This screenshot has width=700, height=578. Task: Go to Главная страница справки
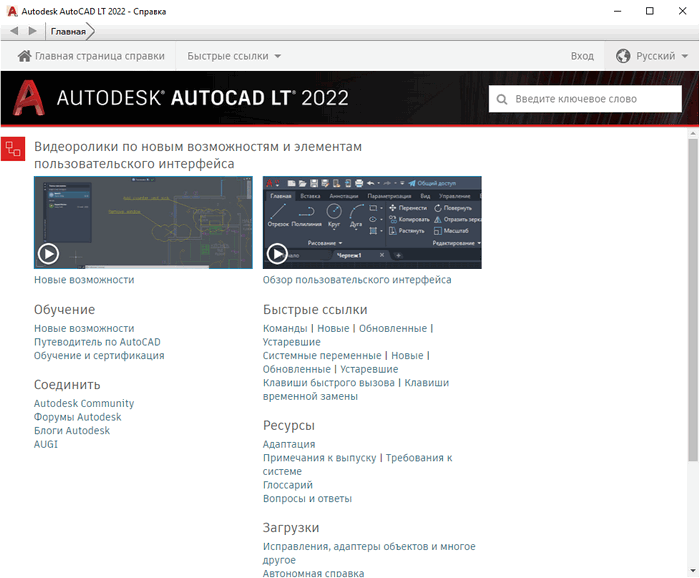(x=91, y=56)
